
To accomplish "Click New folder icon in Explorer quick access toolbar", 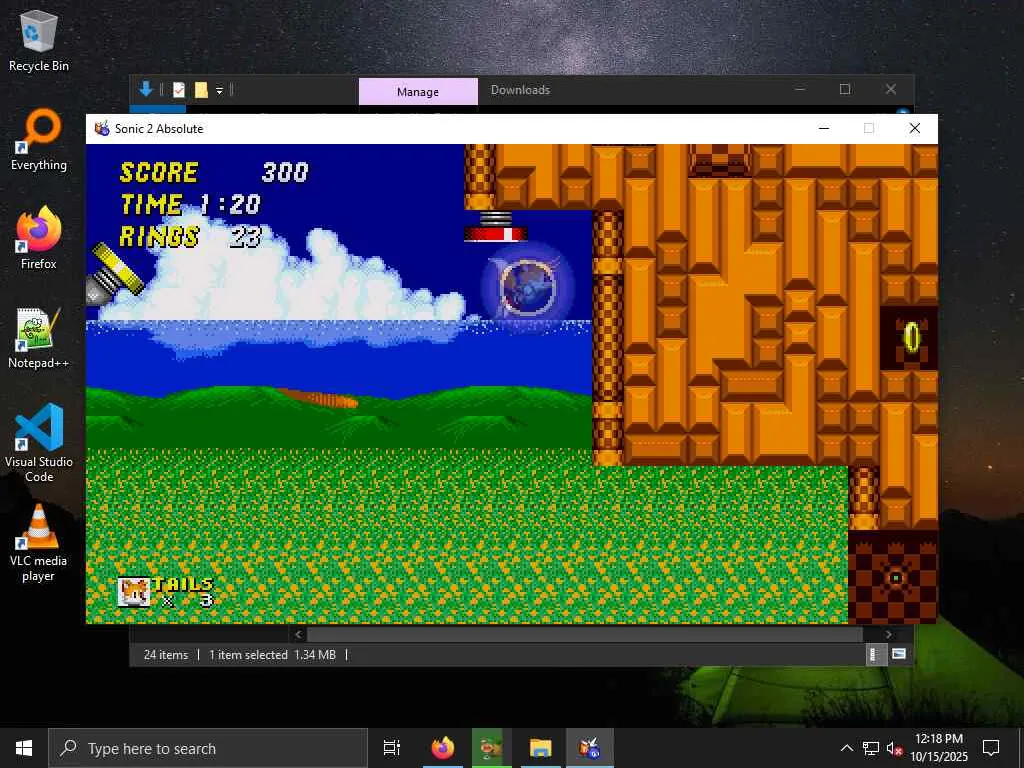I will (201, 90).
